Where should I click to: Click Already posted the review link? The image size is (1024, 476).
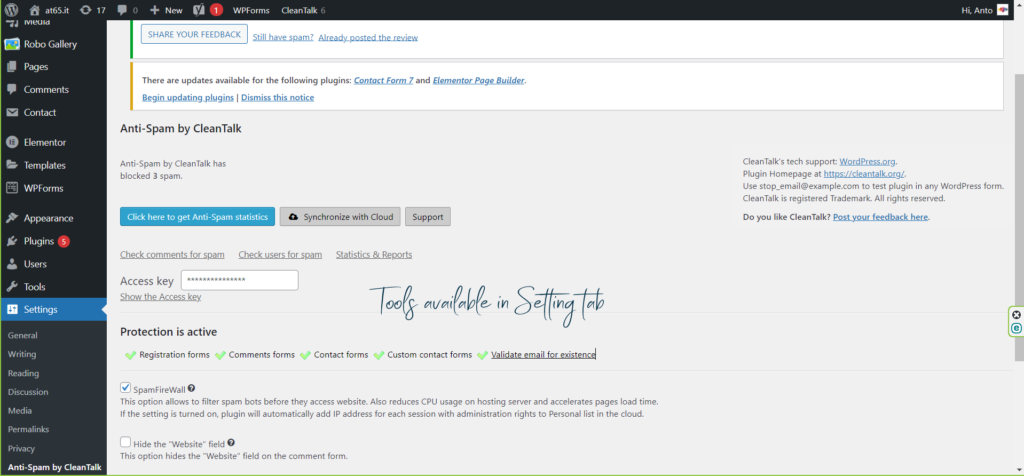pos(368,37)
